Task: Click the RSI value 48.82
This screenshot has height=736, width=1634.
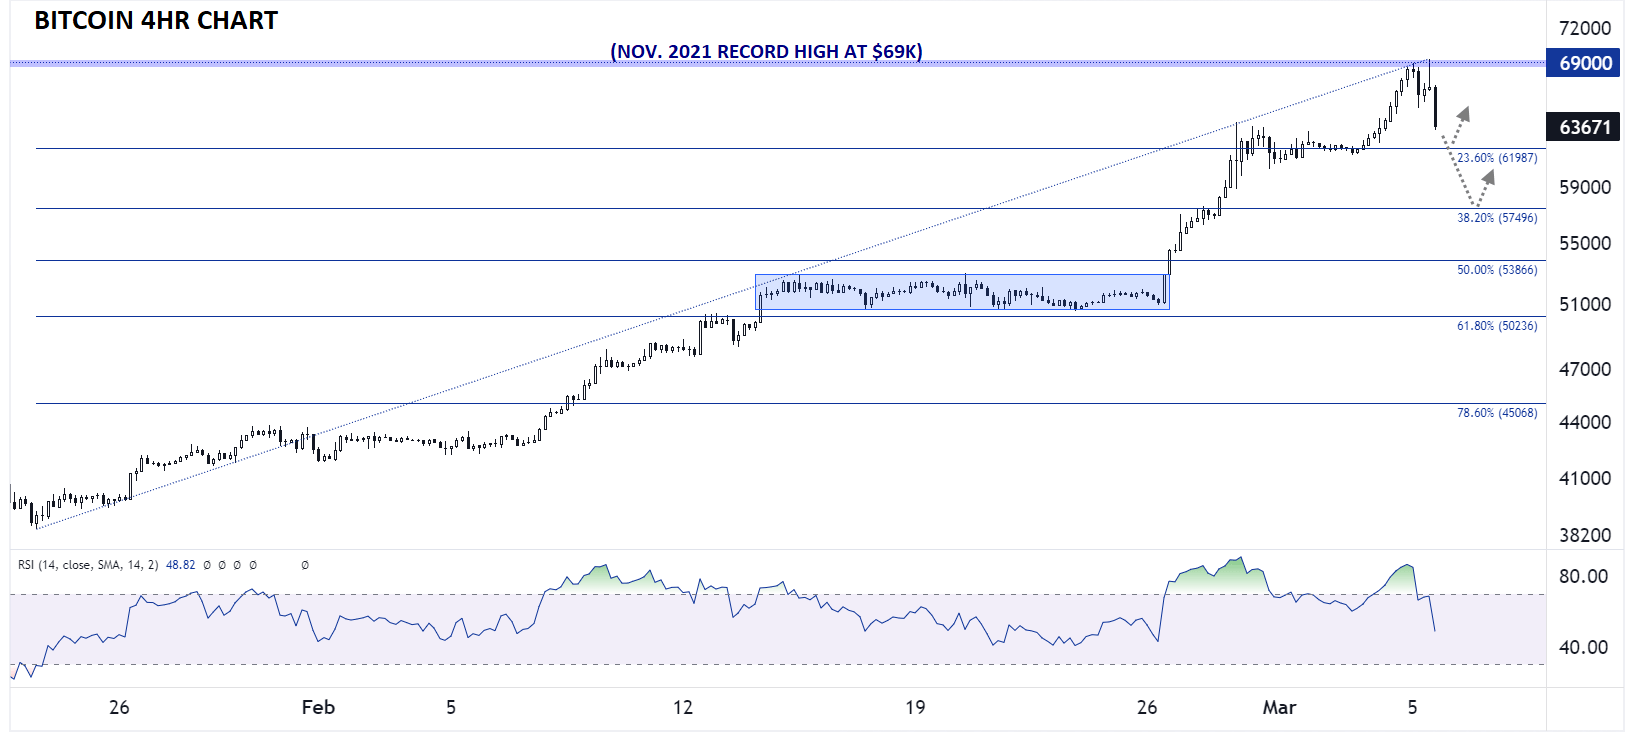Action: coord(181,565)
